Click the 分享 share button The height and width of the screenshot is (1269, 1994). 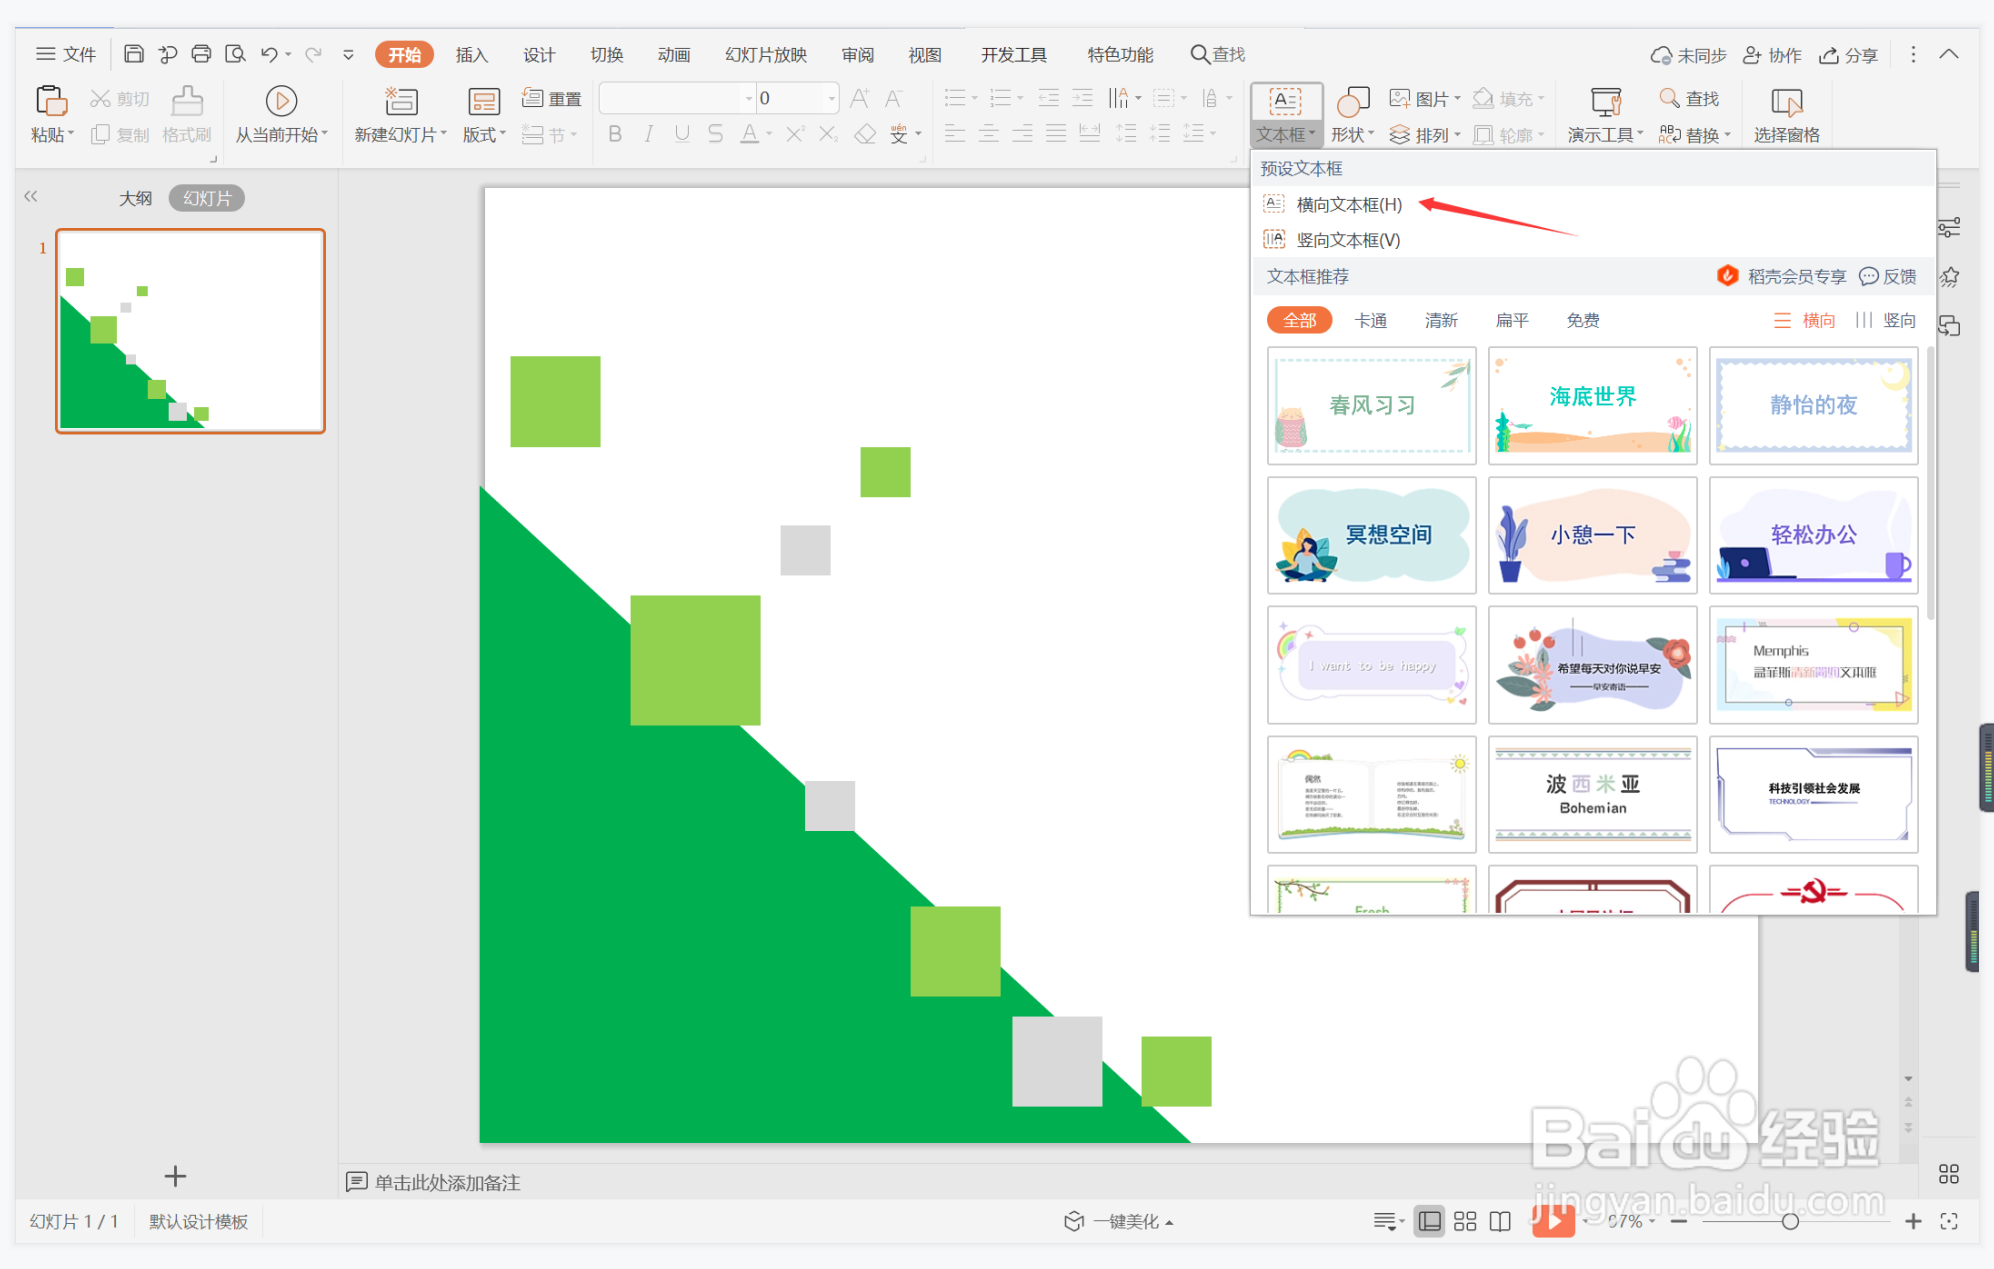pyautogui.click(x=1849, y=55)
